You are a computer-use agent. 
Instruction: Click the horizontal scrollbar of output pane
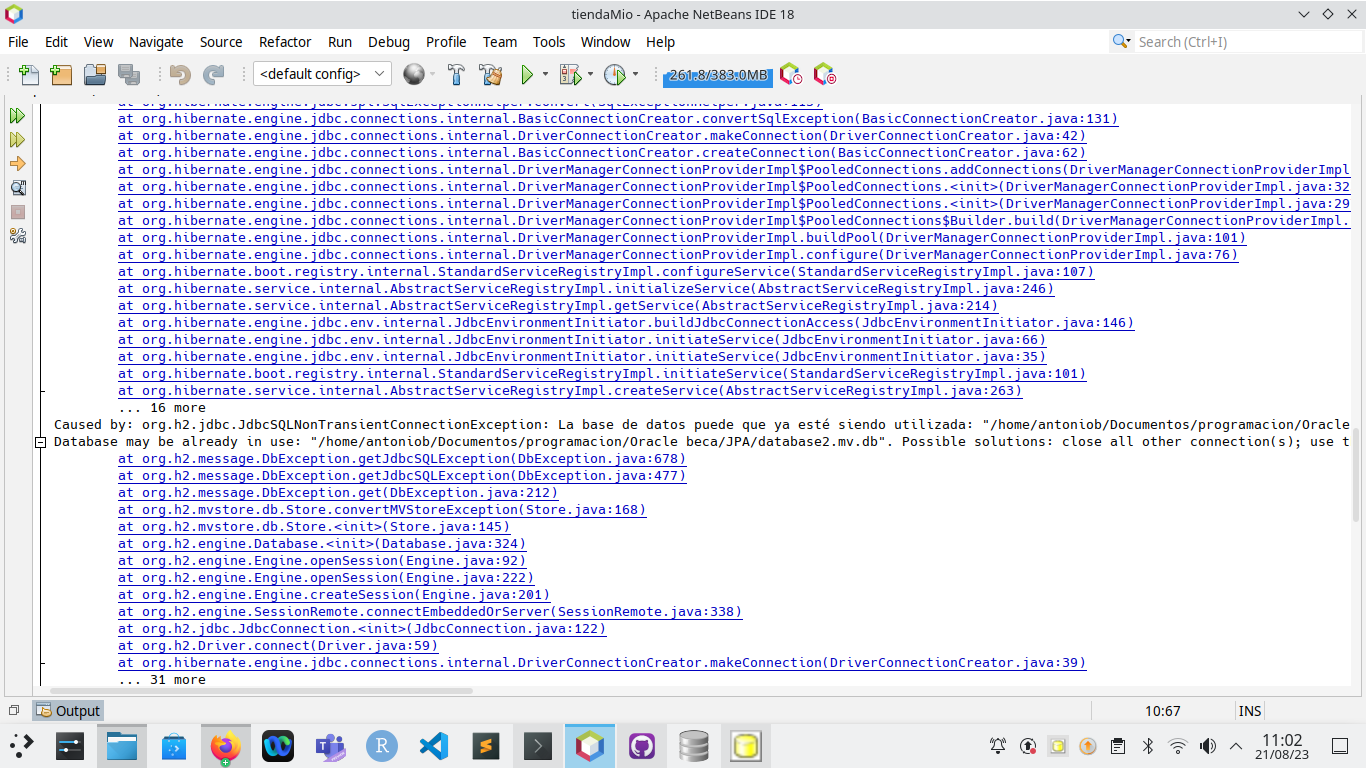coord(262,690)
